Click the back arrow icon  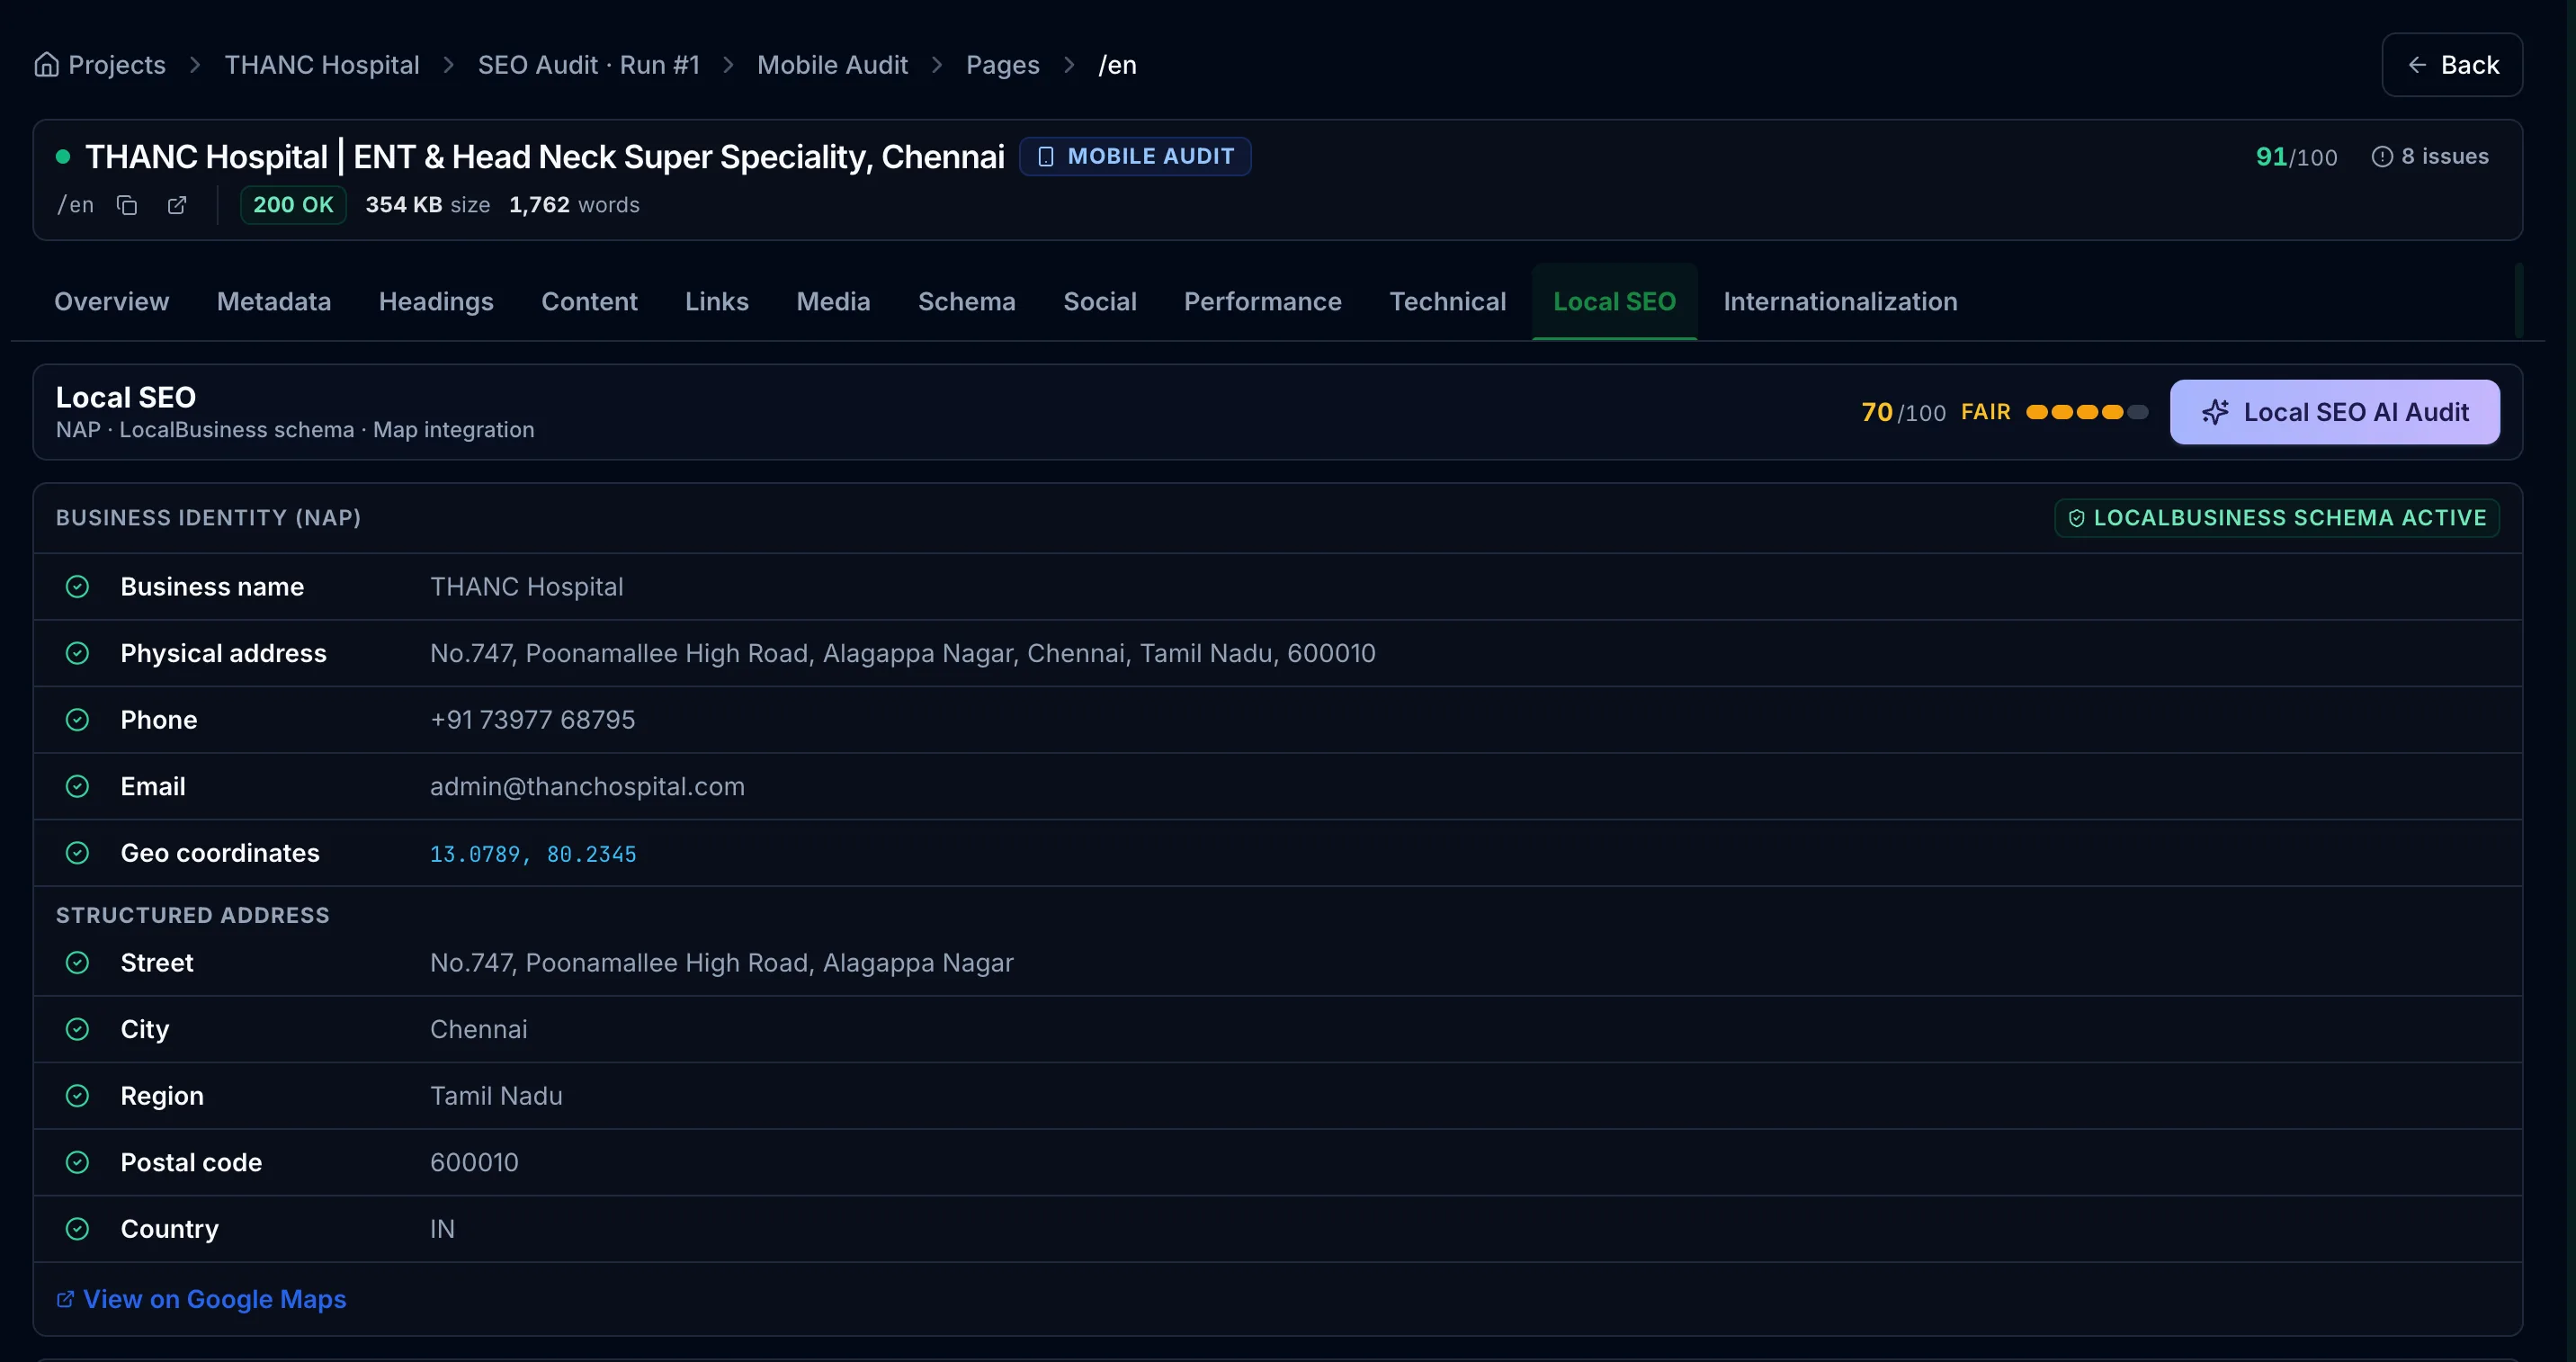(x=2417, y=65)
